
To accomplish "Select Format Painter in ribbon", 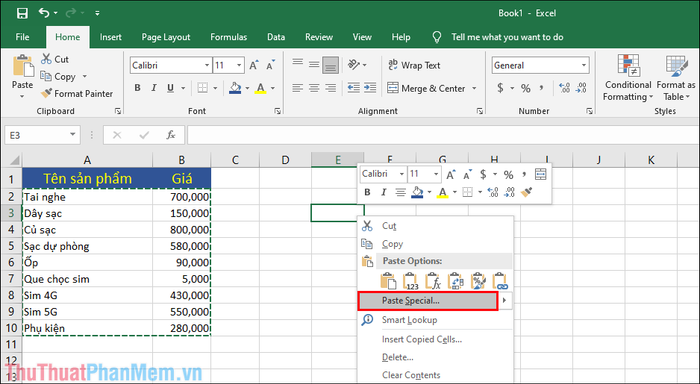I will tap(77, 94).
